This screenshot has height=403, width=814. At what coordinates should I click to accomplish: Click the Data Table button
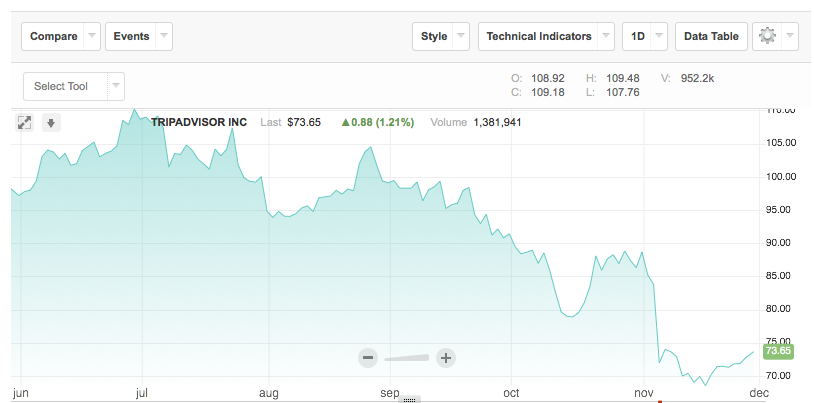(x=711, y=36)
